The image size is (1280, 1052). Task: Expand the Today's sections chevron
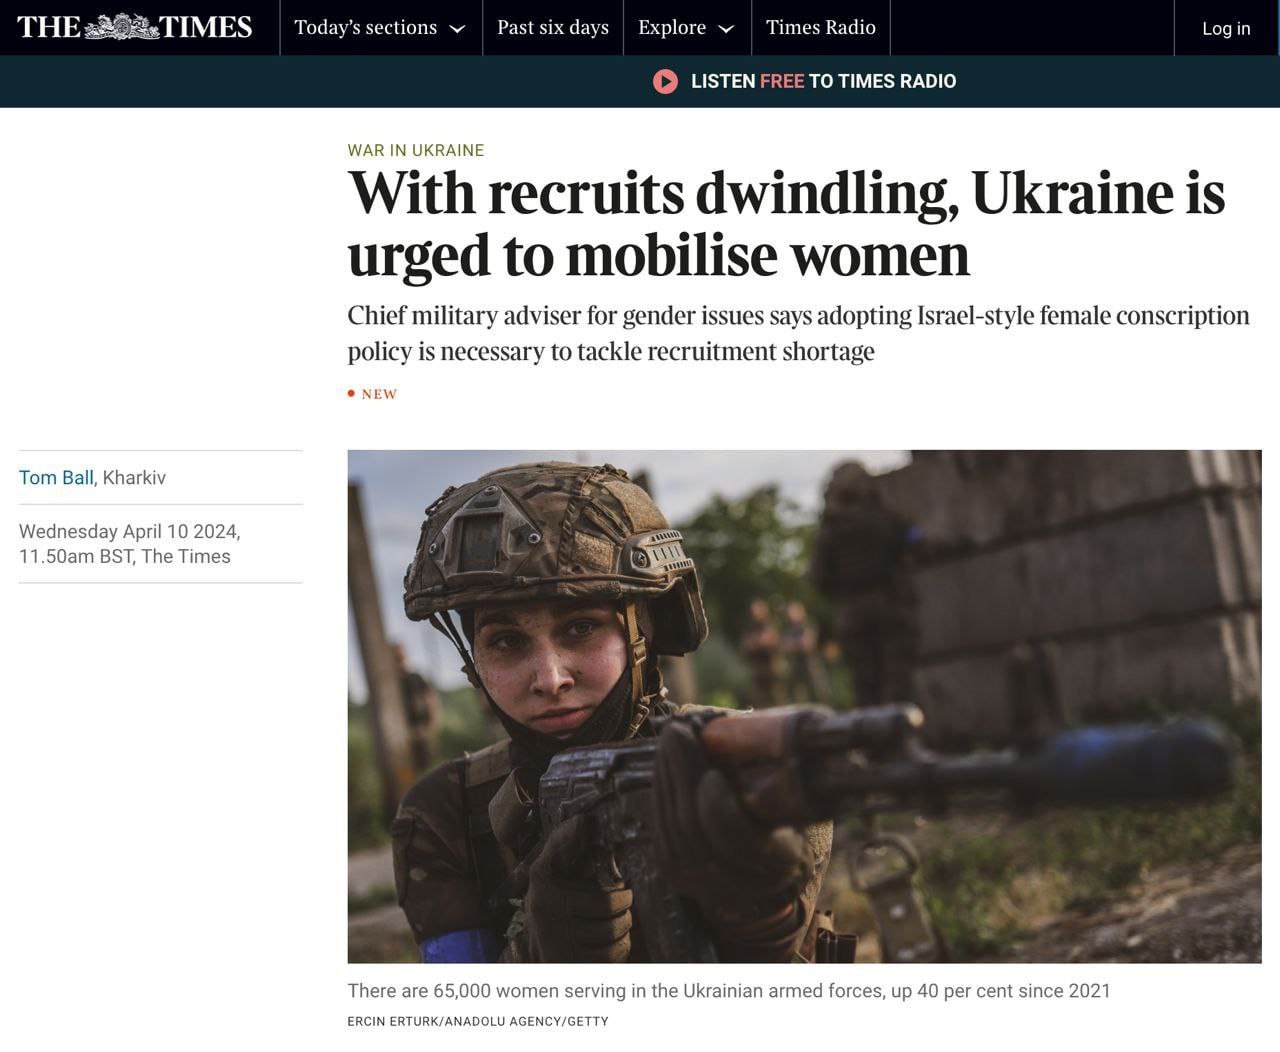click(x=458, y=29)
